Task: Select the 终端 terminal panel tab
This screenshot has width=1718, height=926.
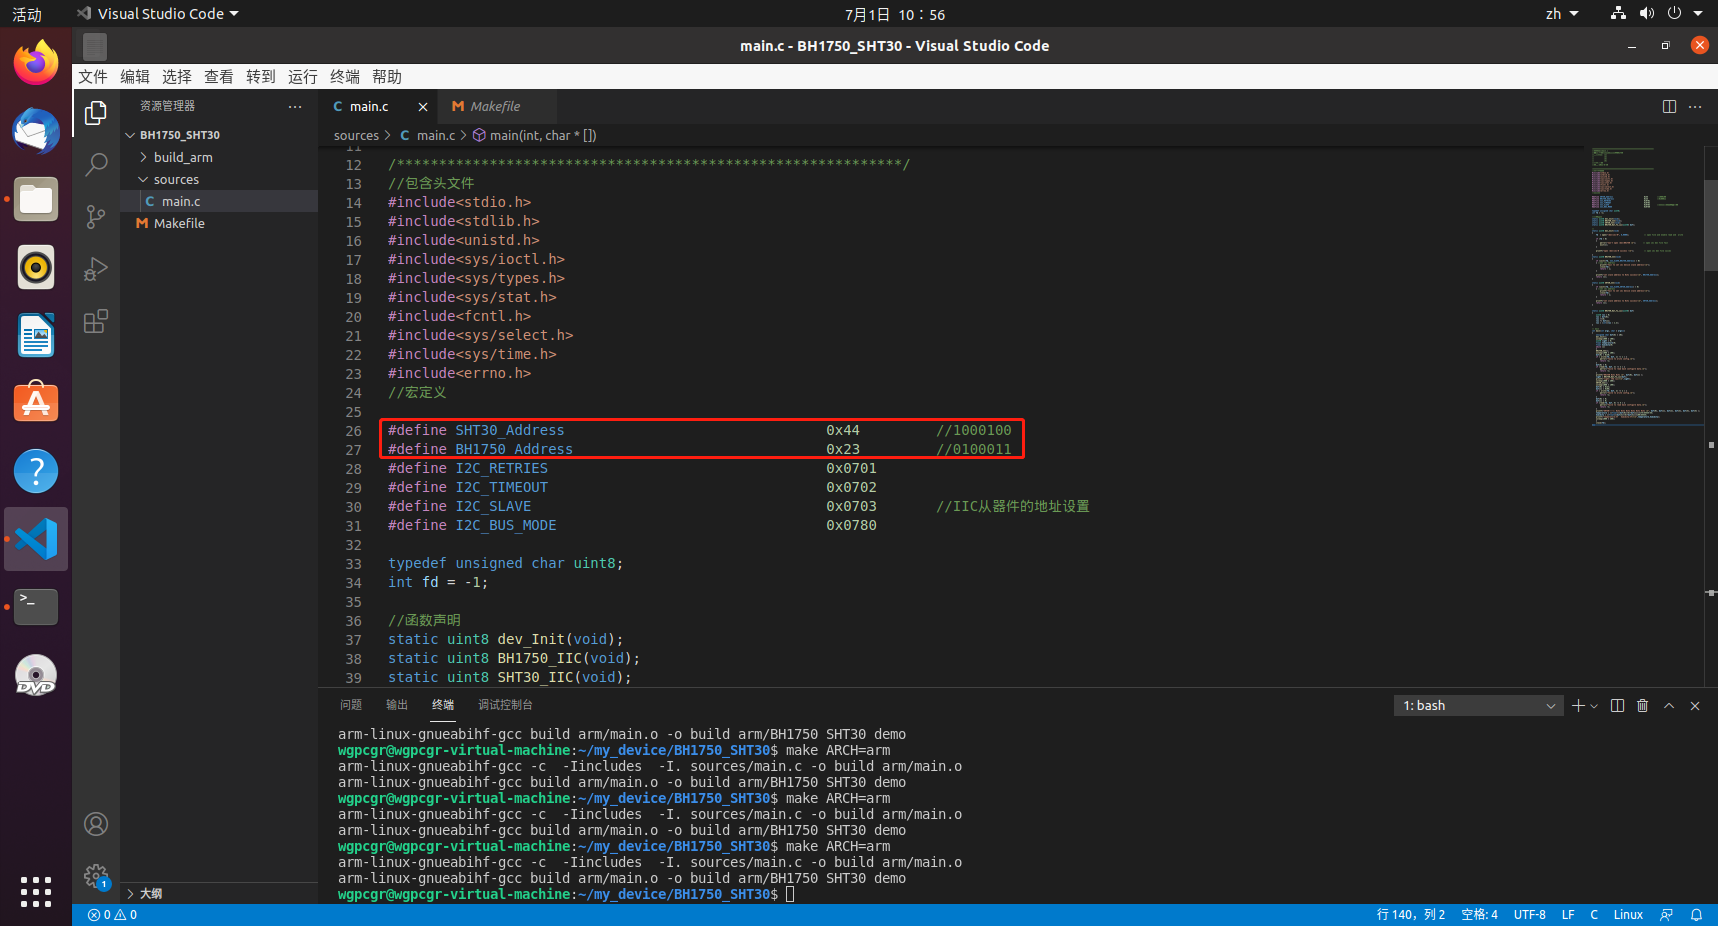Action: 443,705
